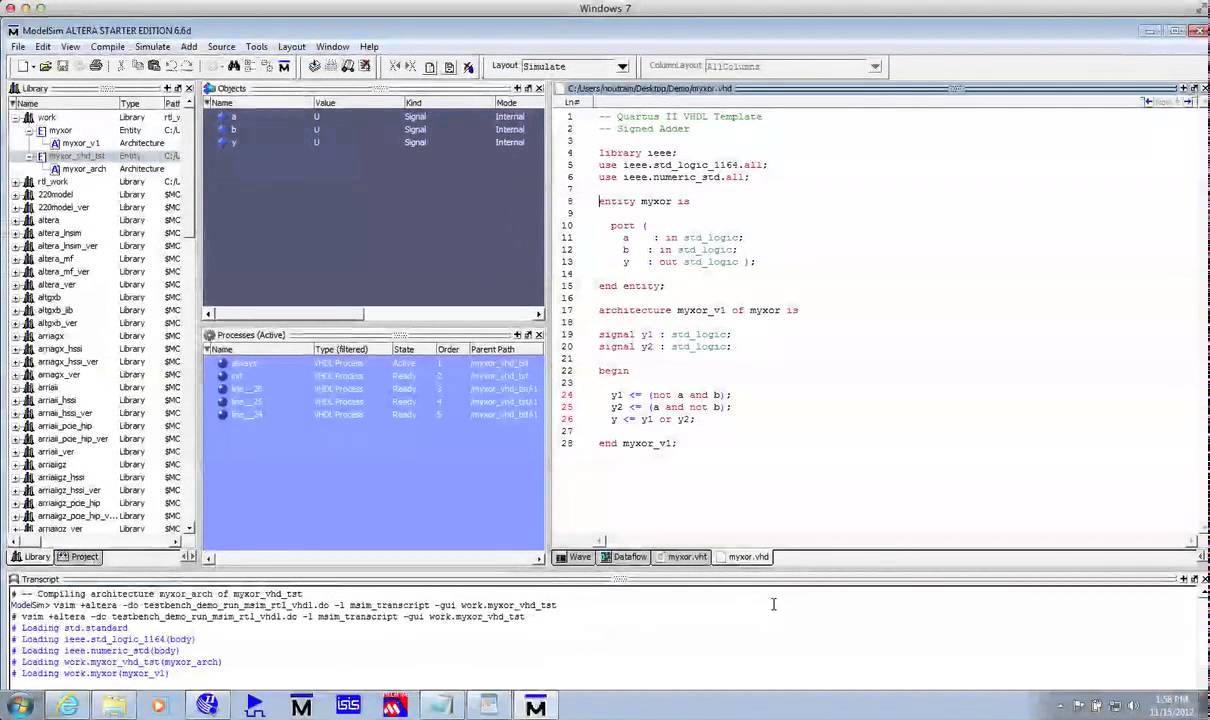
Task: Click the Simulate toolbar icon
Action: pyautogui.click(x=348, y=66)
